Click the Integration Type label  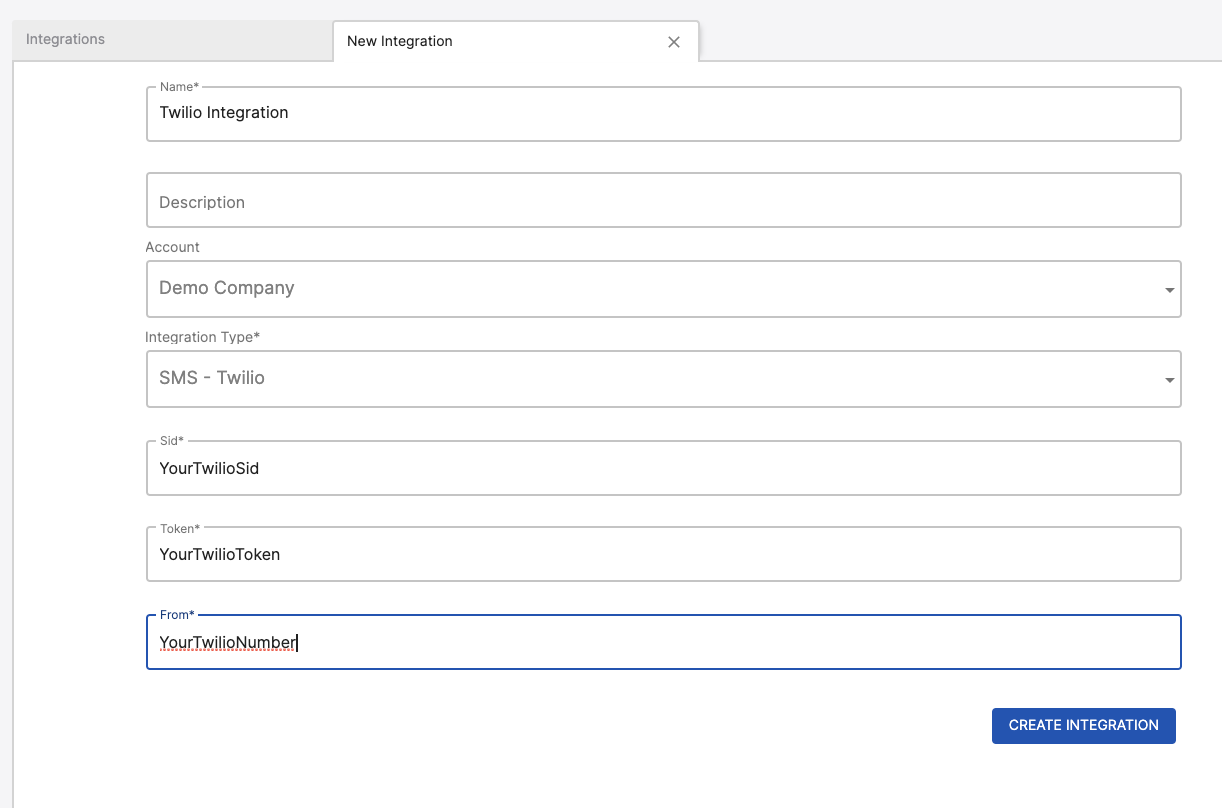click(x=203, y=337)
